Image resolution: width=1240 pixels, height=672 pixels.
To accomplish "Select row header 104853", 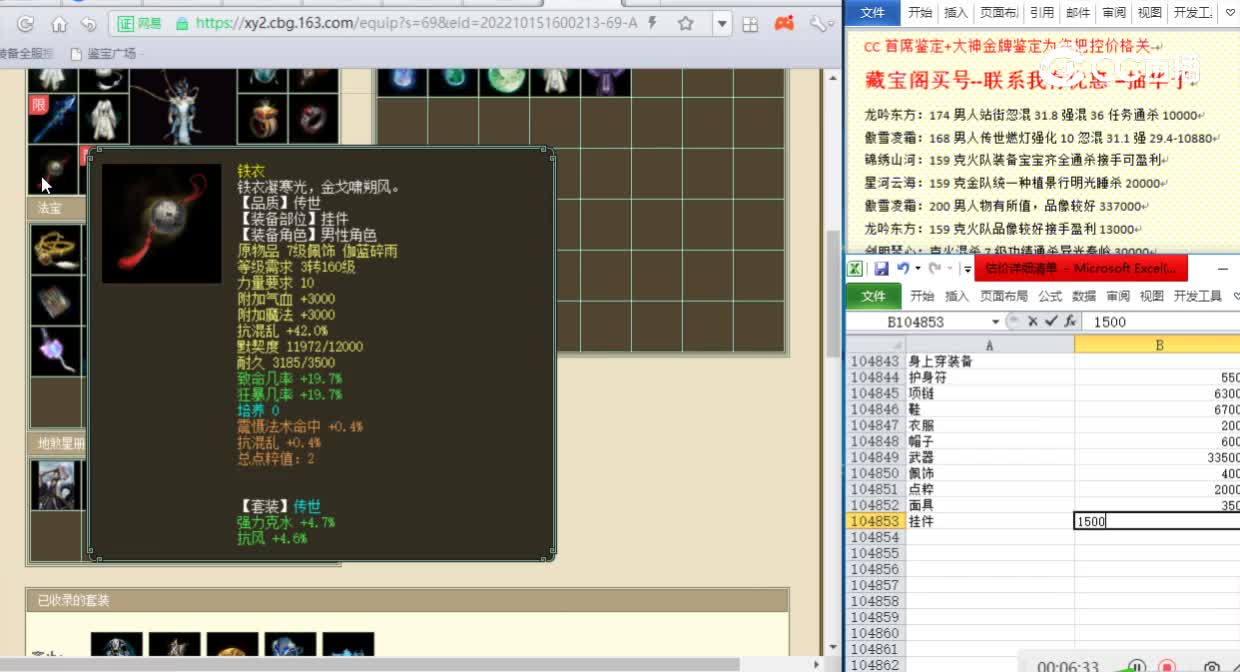I will point(875,521).
